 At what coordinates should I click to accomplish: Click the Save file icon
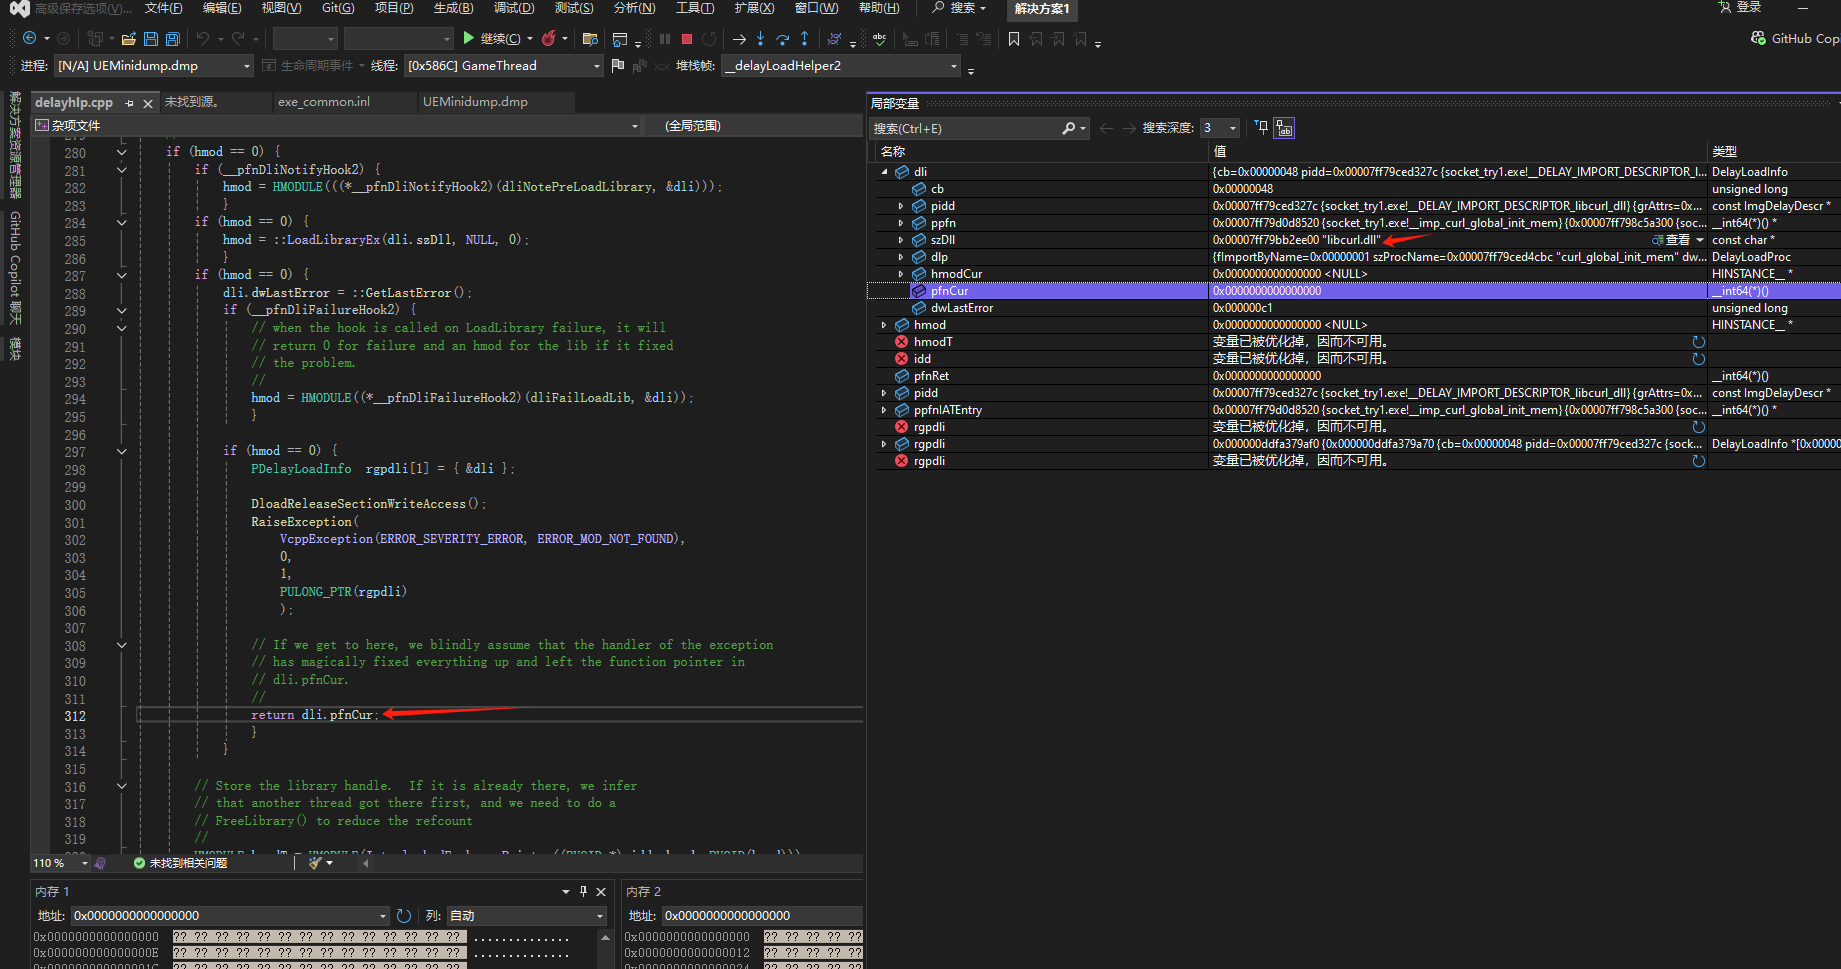[151, 39]
